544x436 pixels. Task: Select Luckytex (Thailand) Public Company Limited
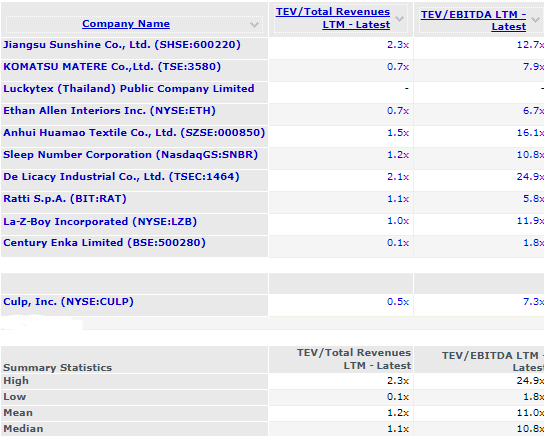click(x=129, y=89)
